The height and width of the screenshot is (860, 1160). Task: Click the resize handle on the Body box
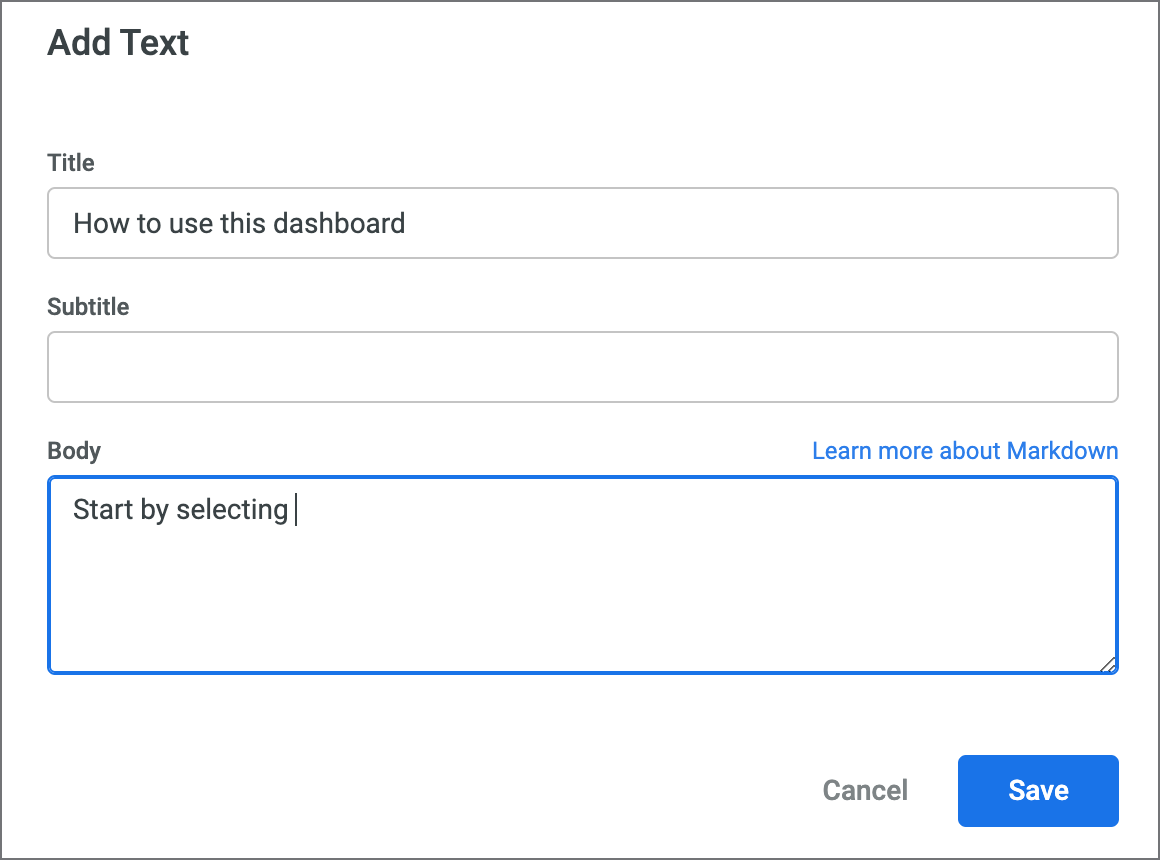(x=1108, y=663)
